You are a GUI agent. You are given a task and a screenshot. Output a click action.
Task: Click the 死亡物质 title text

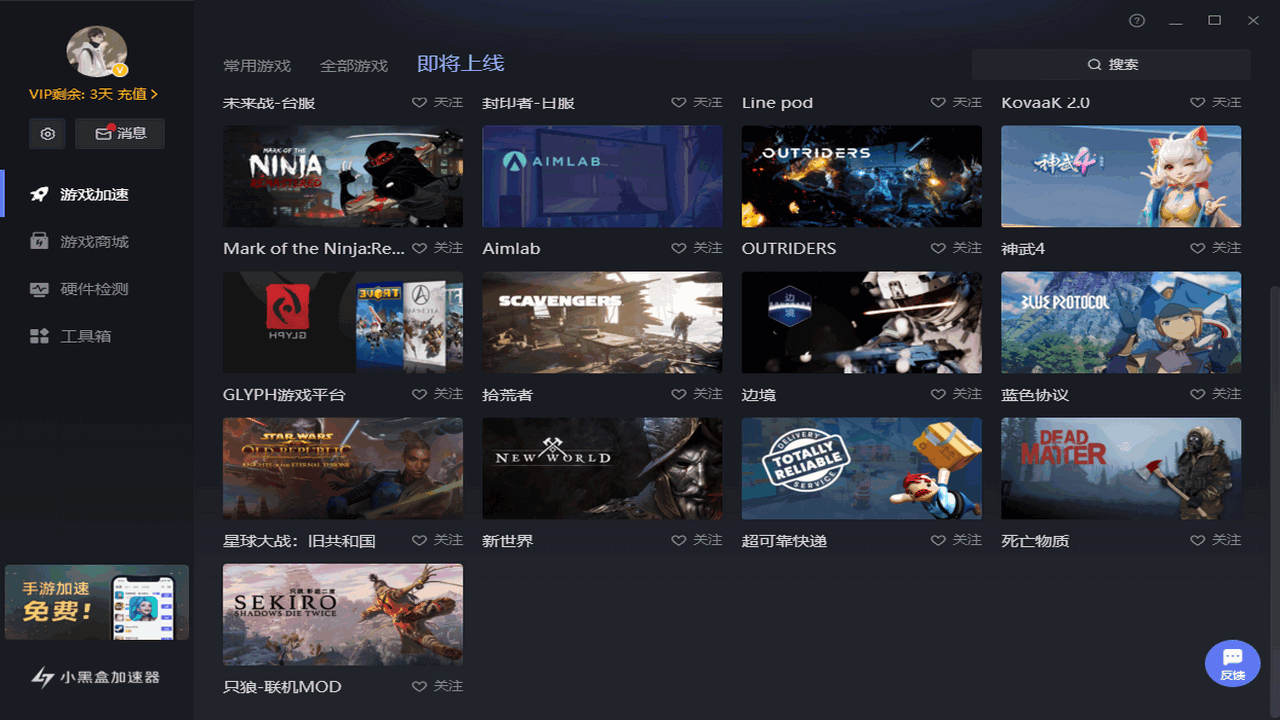(1035, 541)
